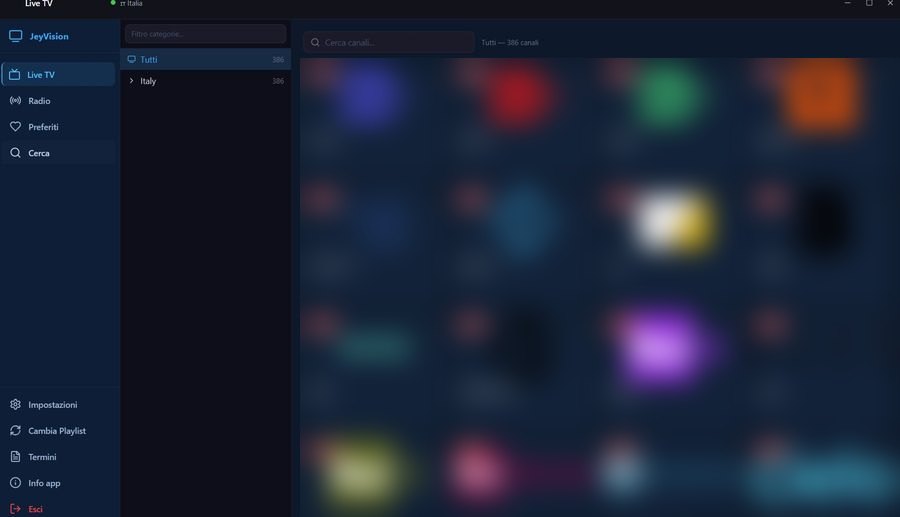Open the Preferiti favorites list
The image size is (900, 517).
tap(59, 127)
